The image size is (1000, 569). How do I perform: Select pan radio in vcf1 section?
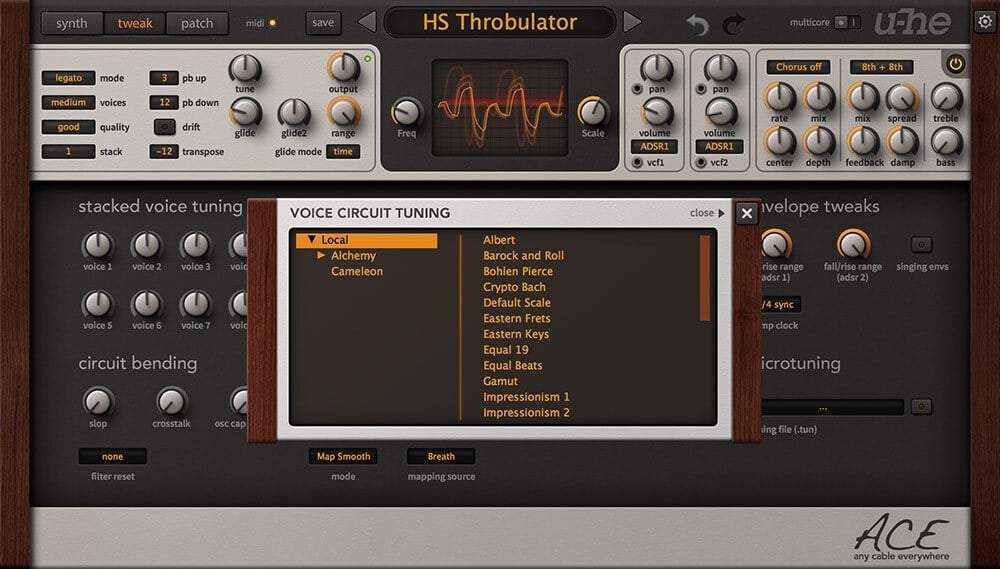(x=637, y=89)
